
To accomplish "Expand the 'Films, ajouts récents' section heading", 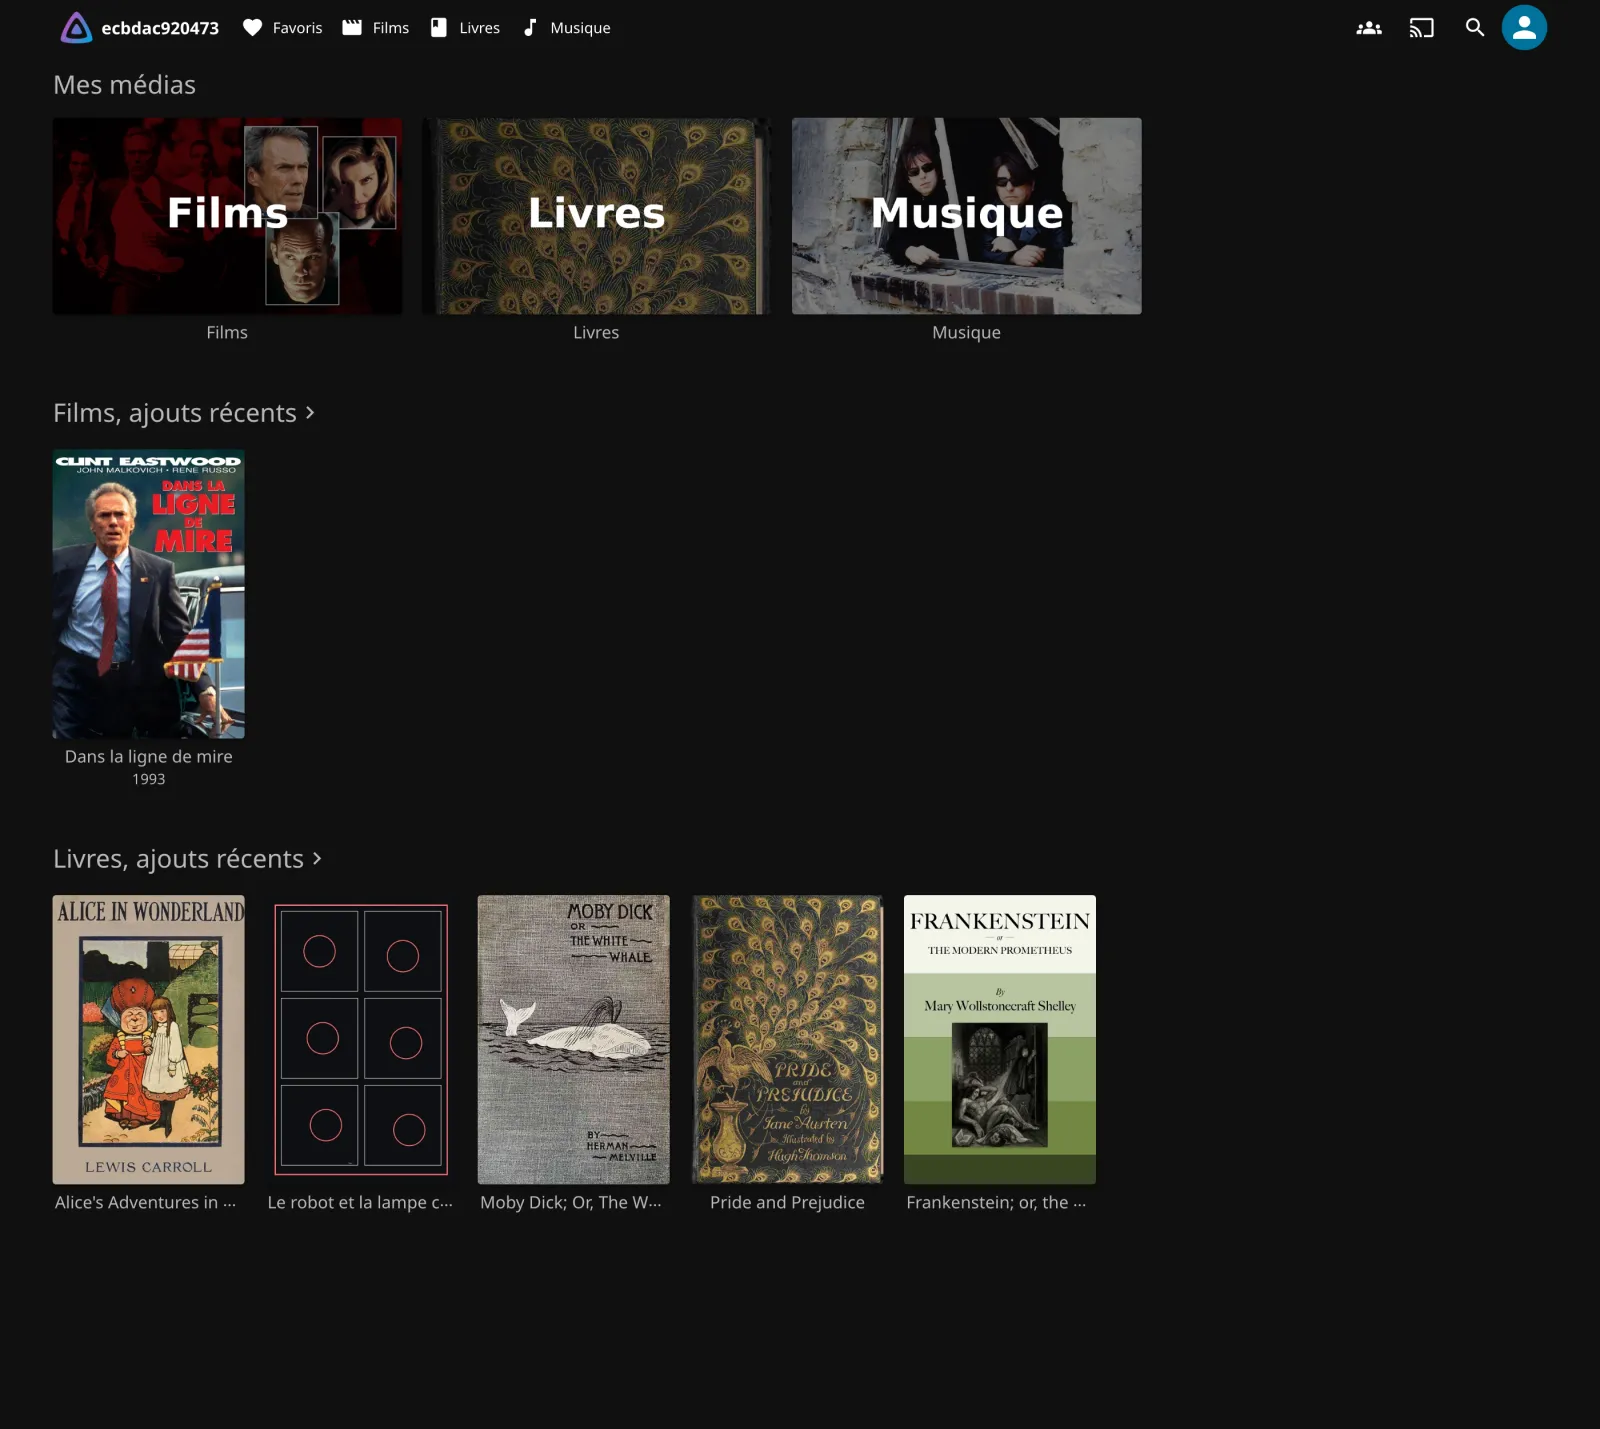I will 184,413.
